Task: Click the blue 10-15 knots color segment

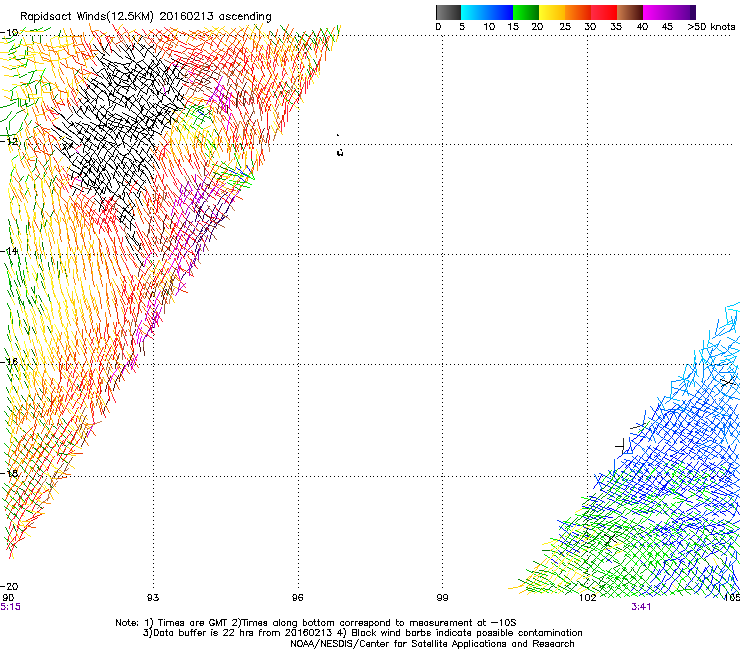Action: point(500,12)
